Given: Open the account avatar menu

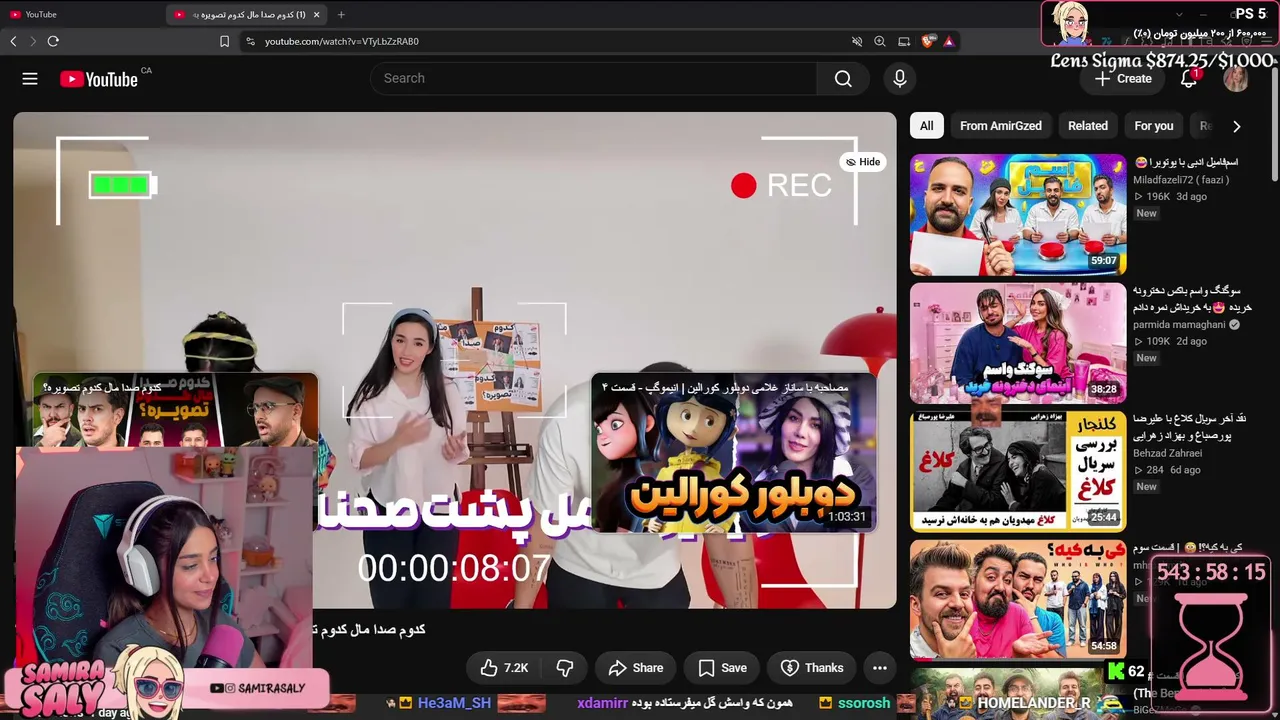Looking at the screenshot, I should [1236, 79].
